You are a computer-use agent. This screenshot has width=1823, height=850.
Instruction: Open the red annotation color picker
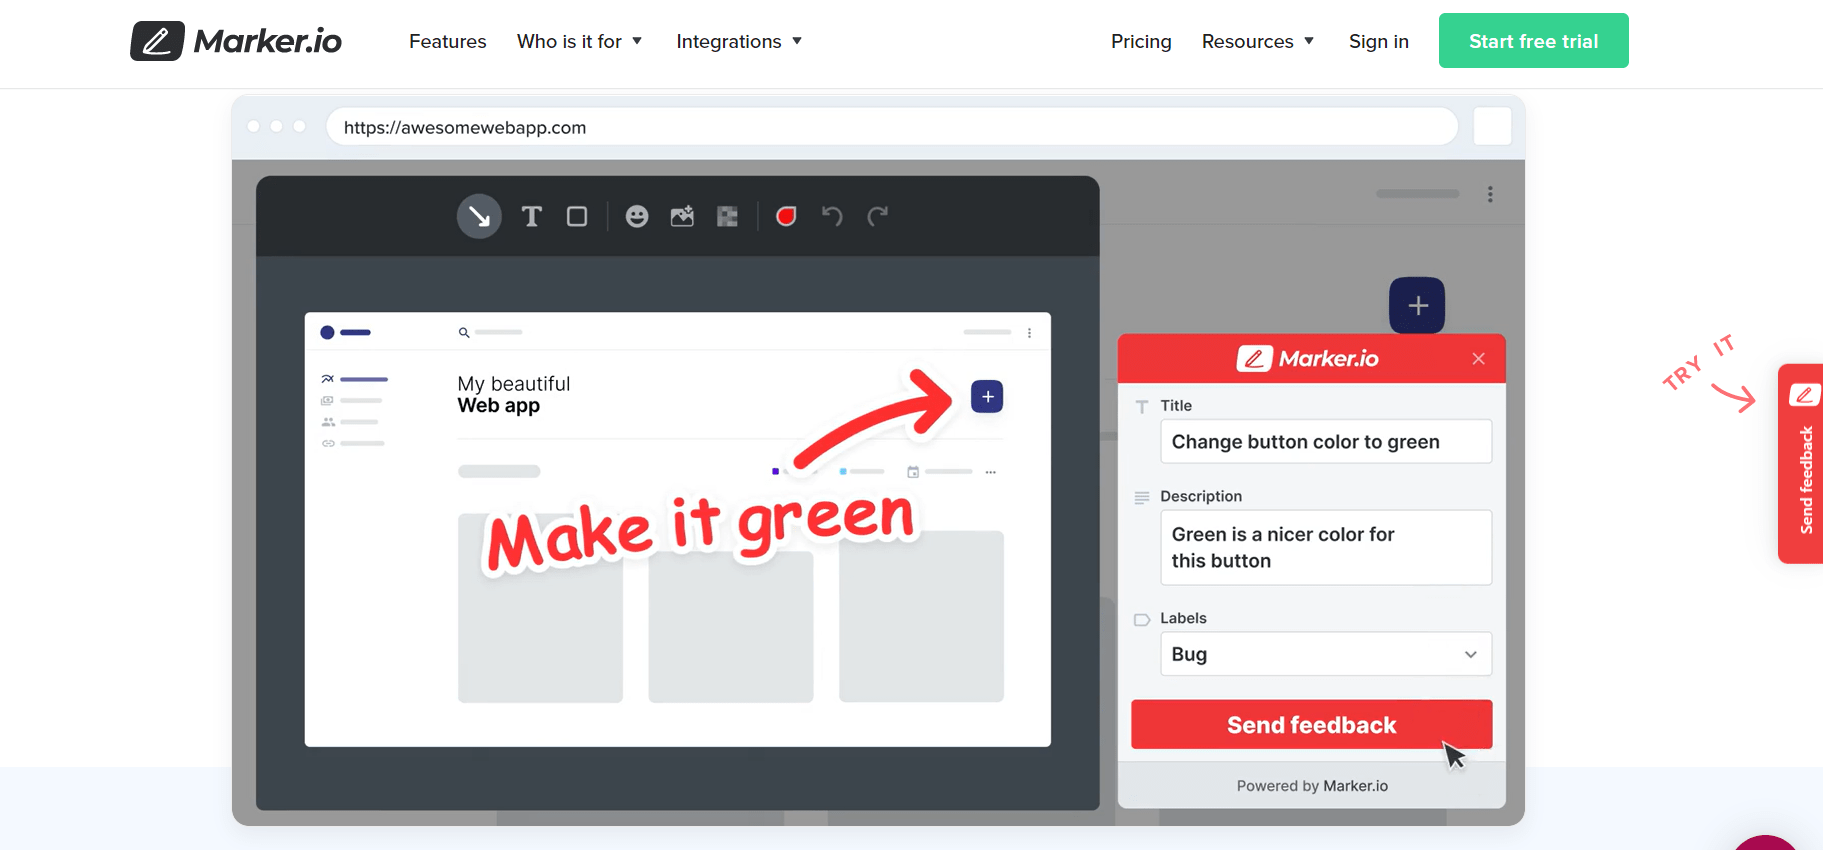point(786,216)
